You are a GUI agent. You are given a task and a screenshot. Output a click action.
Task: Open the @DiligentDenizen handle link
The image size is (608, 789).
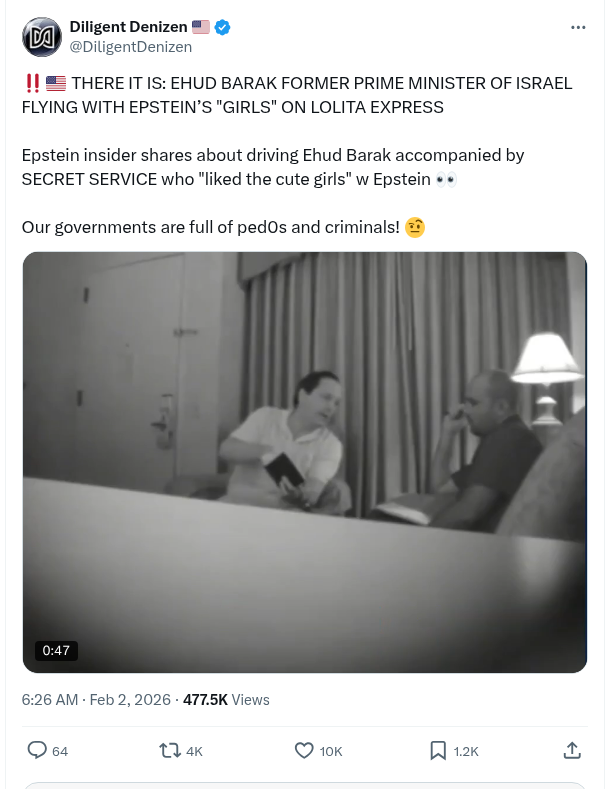(x=131, y=46)
